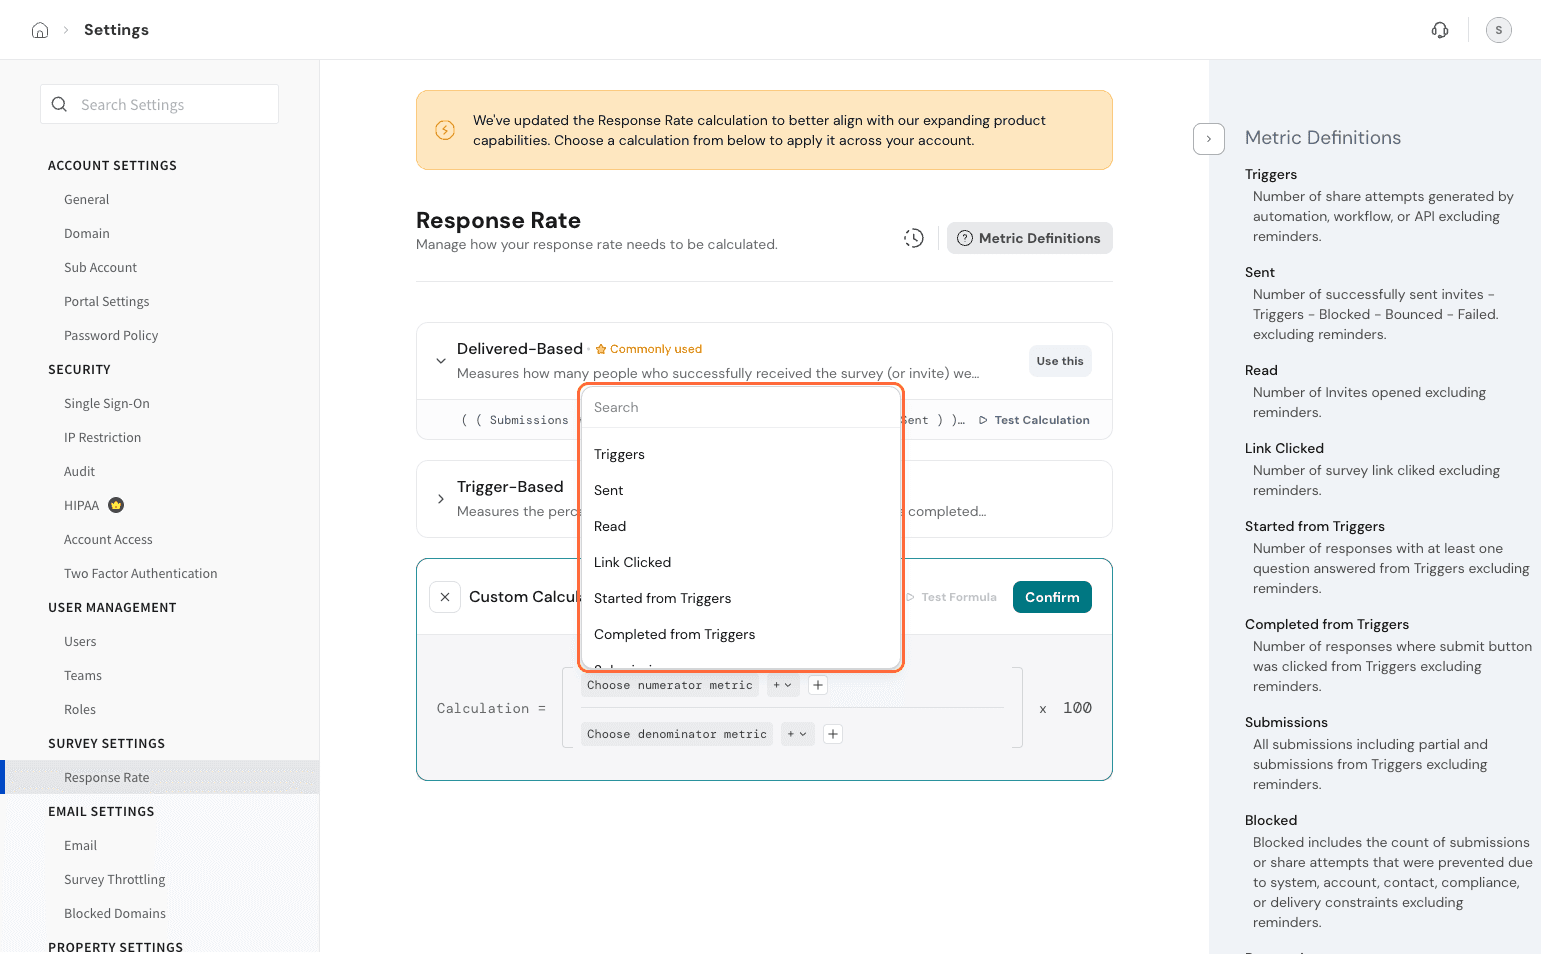
Task: Collapse the Metric Definitions side panel
Action: [x=1208, y=139]
